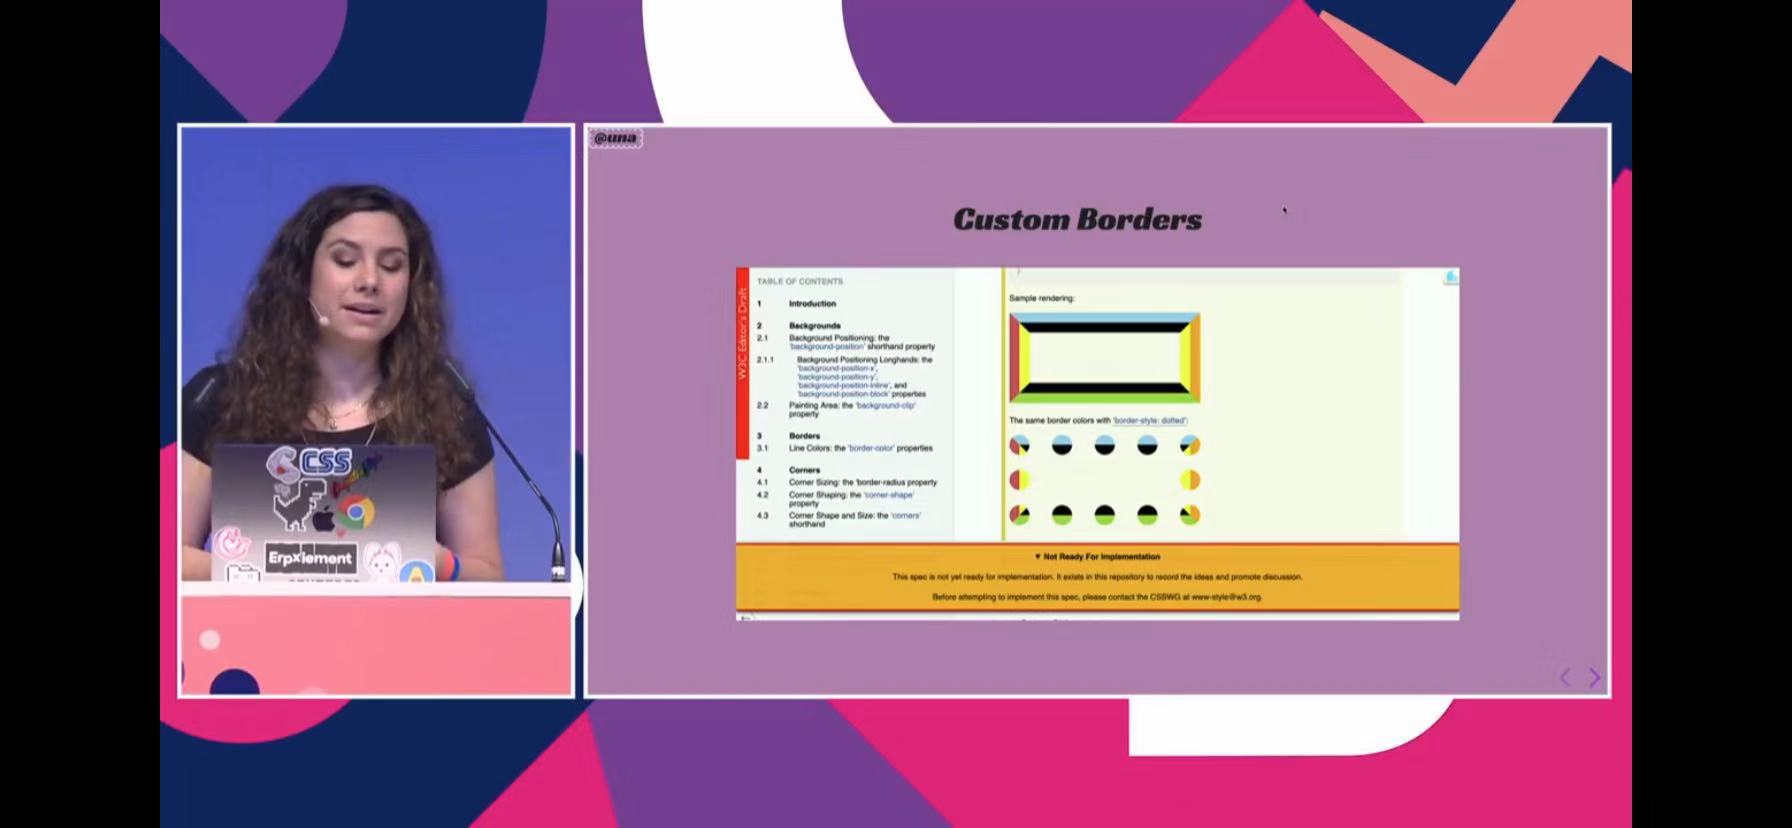1792x828 pixels.
Task: Open Corner Sizing border-radius entry
Action: point(863,482)
